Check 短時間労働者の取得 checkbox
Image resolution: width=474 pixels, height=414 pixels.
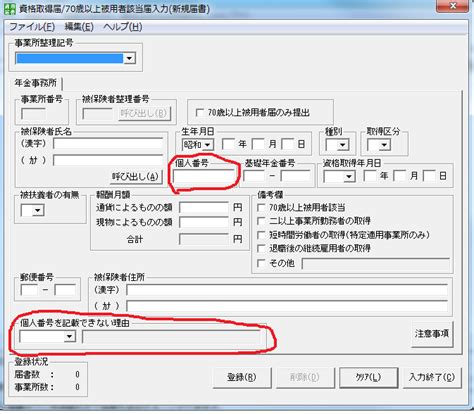point(261,235)
